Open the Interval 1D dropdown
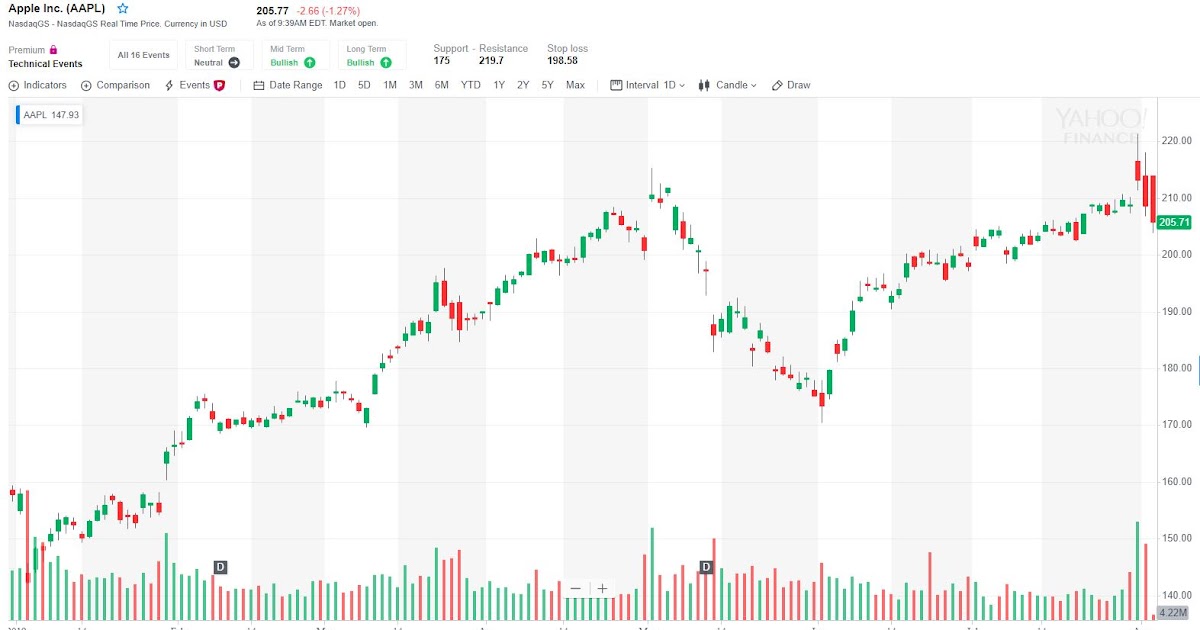 click(x=648, y=86)
